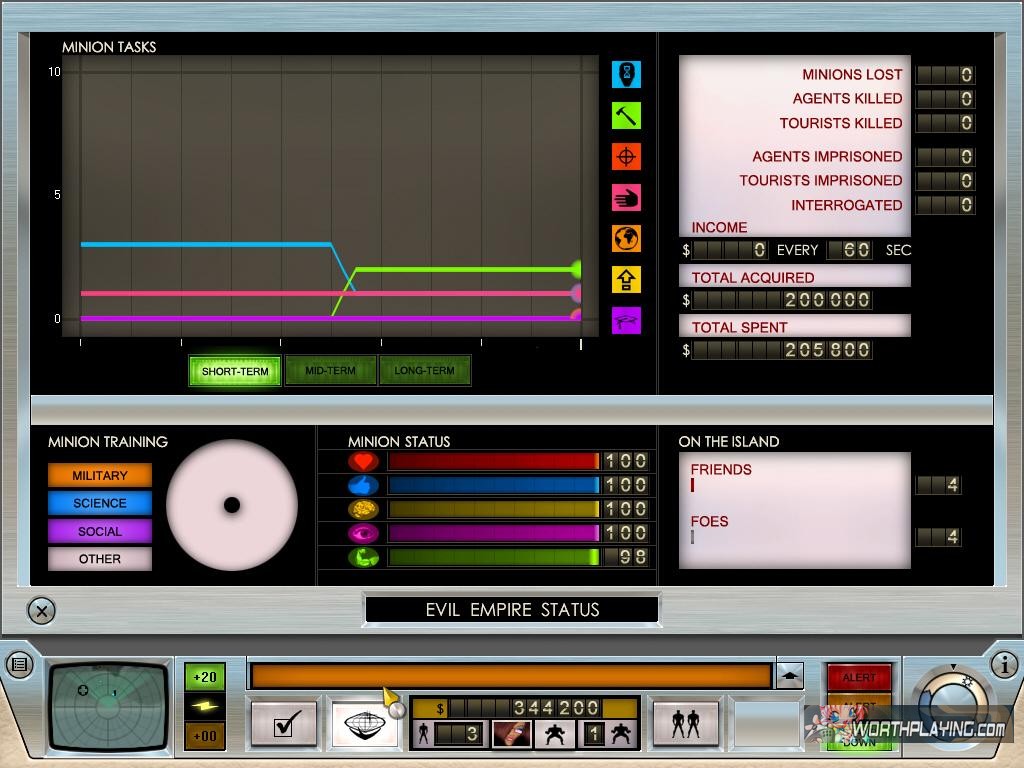1024x768 pixels.
Task: Switch graph to Long-Term view
Action: (x=424, y=371)
